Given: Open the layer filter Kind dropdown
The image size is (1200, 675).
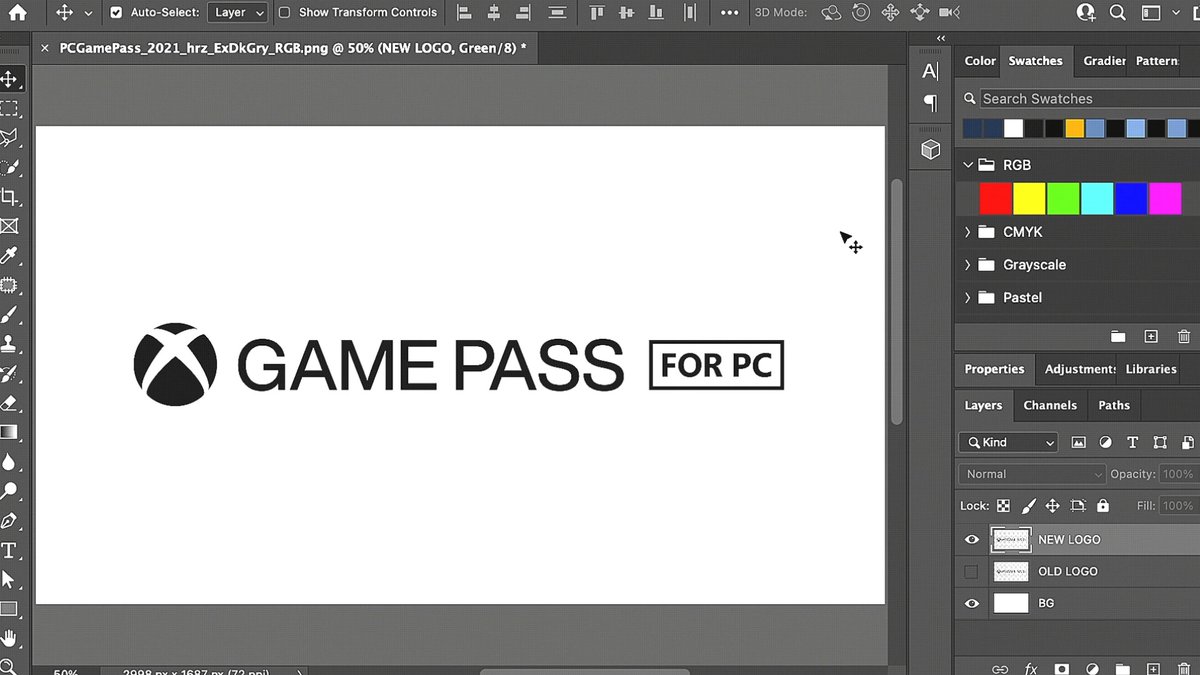Looking at the screenshot, I should (1008, 442).
